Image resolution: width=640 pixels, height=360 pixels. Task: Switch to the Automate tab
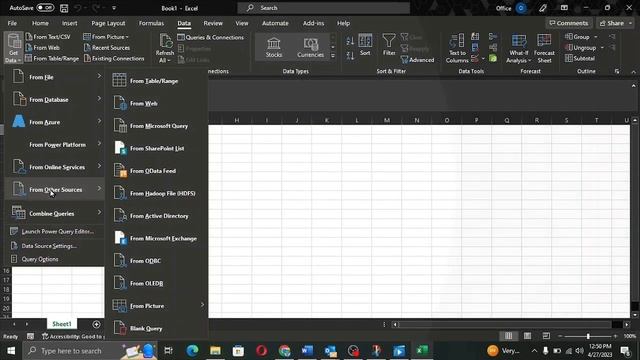pyautogui.click(x=275, y=23)
